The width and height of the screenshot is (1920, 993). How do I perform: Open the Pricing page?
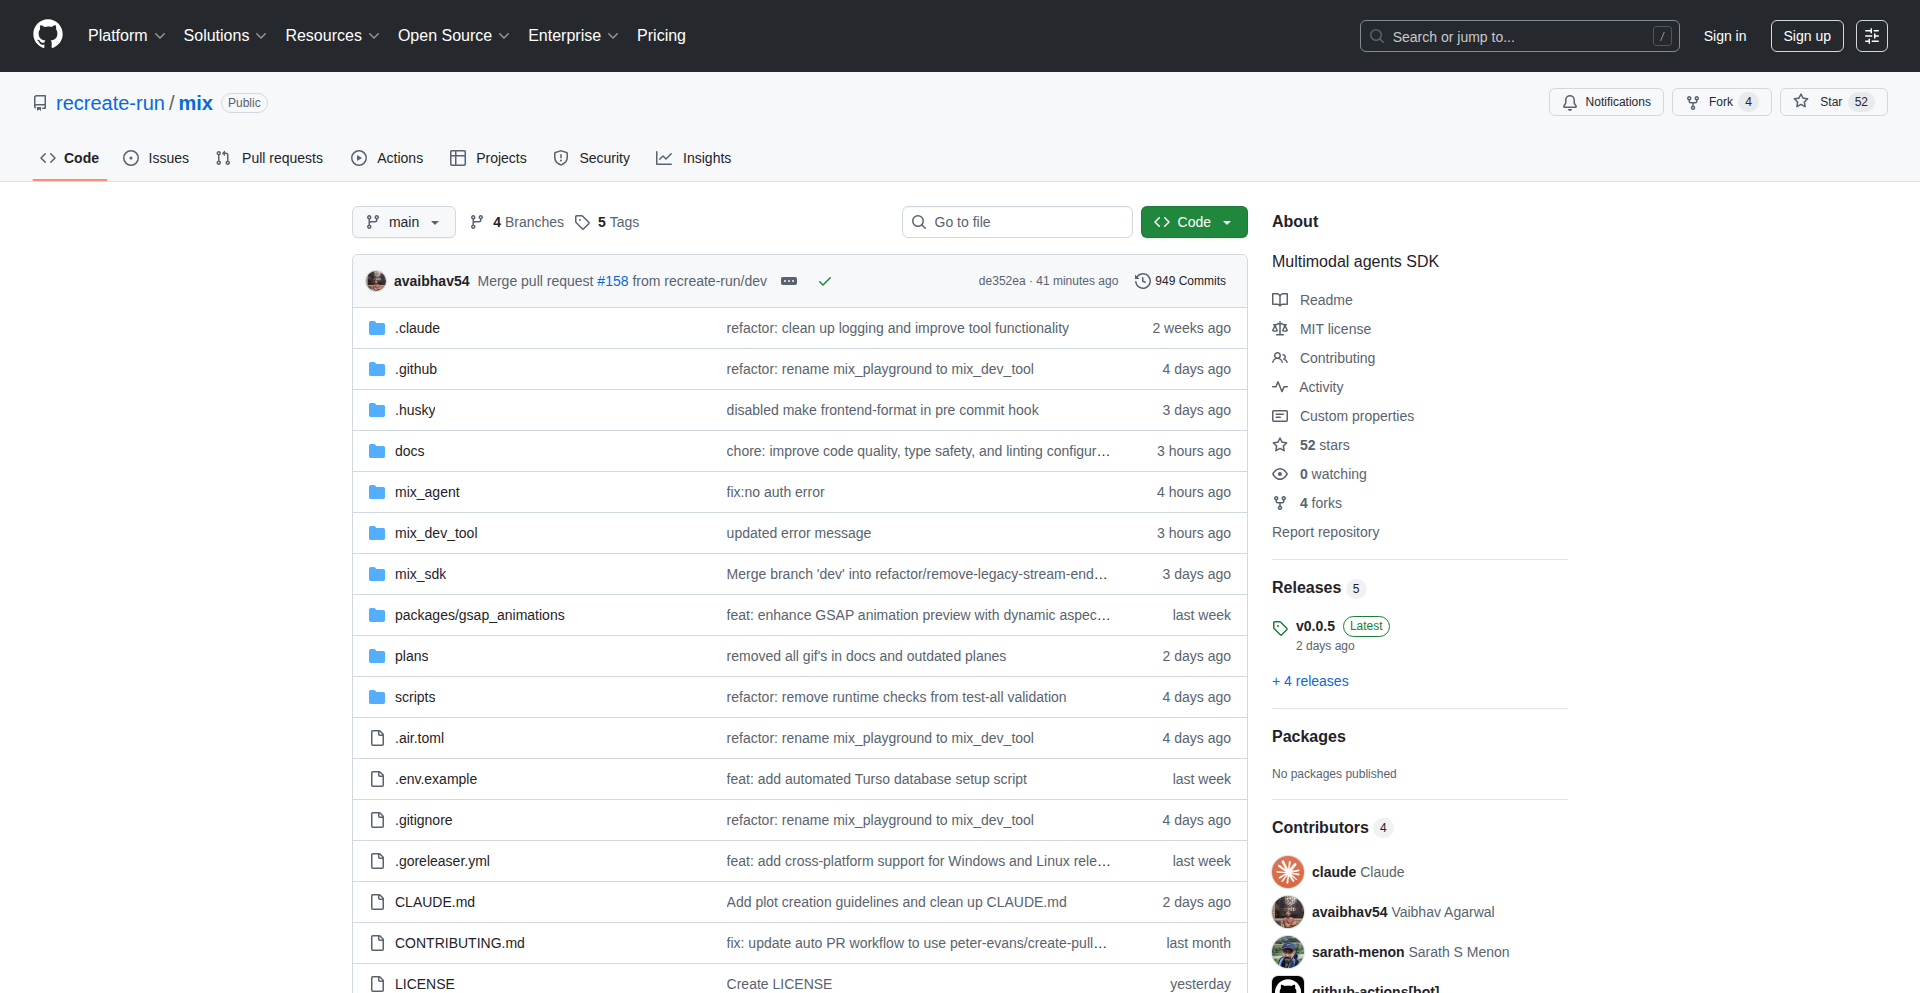661,36
